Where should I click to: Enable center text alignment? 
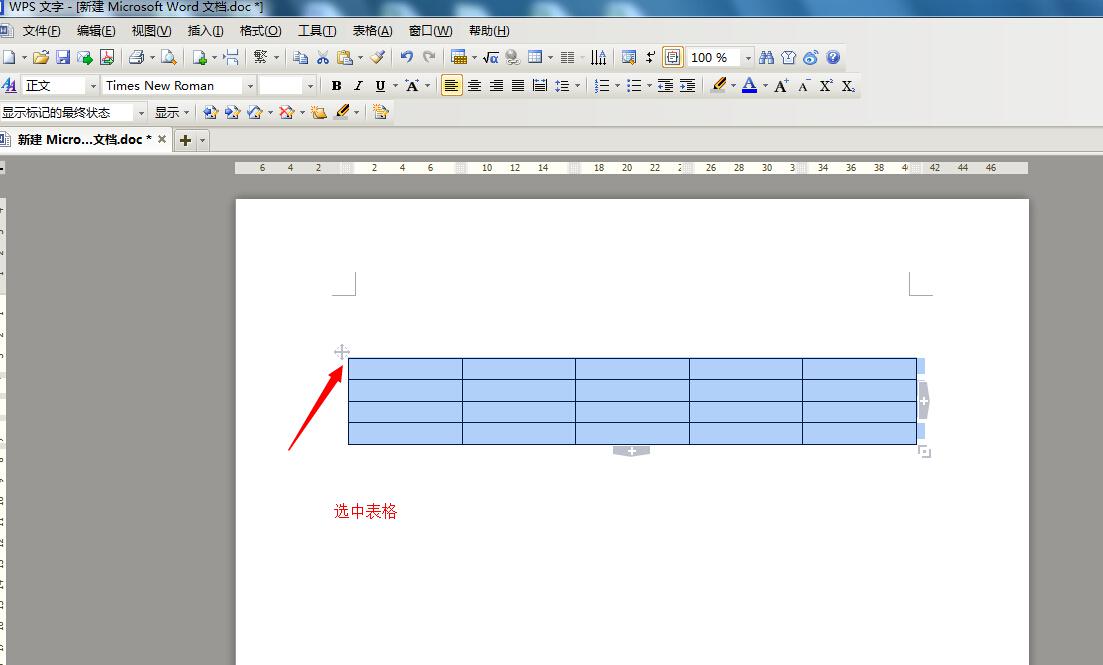(474, 86)
